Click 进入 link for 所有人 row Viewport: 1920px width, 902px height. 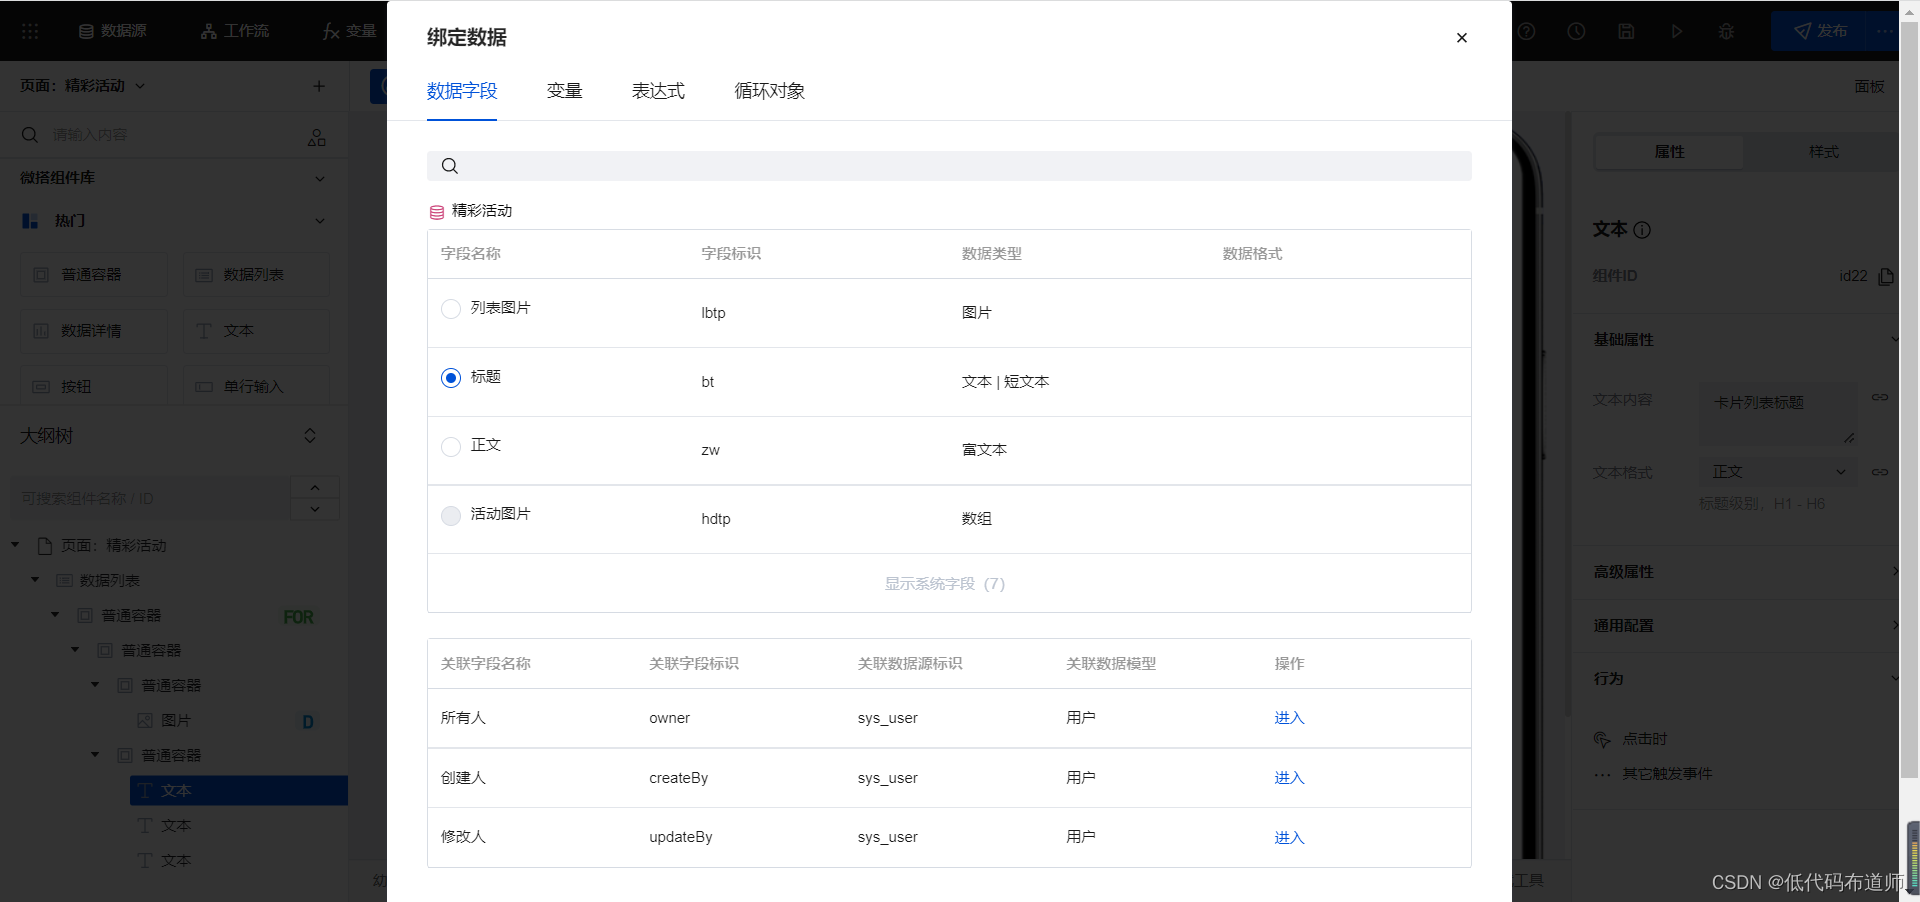(x=1289, y=718)
